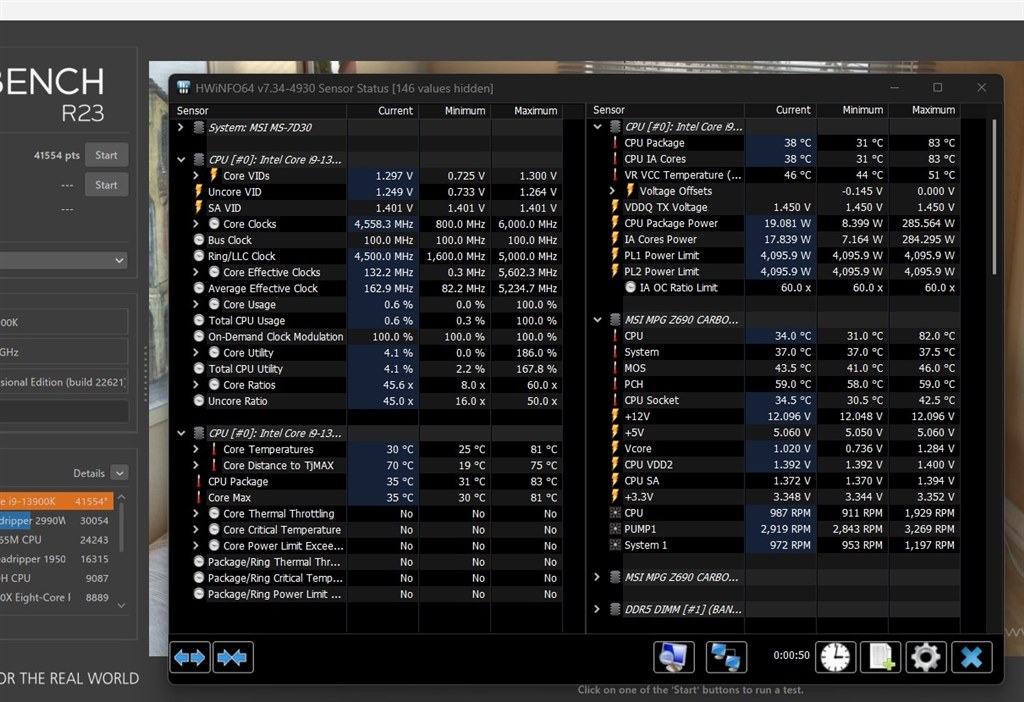Click the 0:00:50 elapsed time display
The height and width of the screenshot is (702, 1024).
tap(791, 655)
